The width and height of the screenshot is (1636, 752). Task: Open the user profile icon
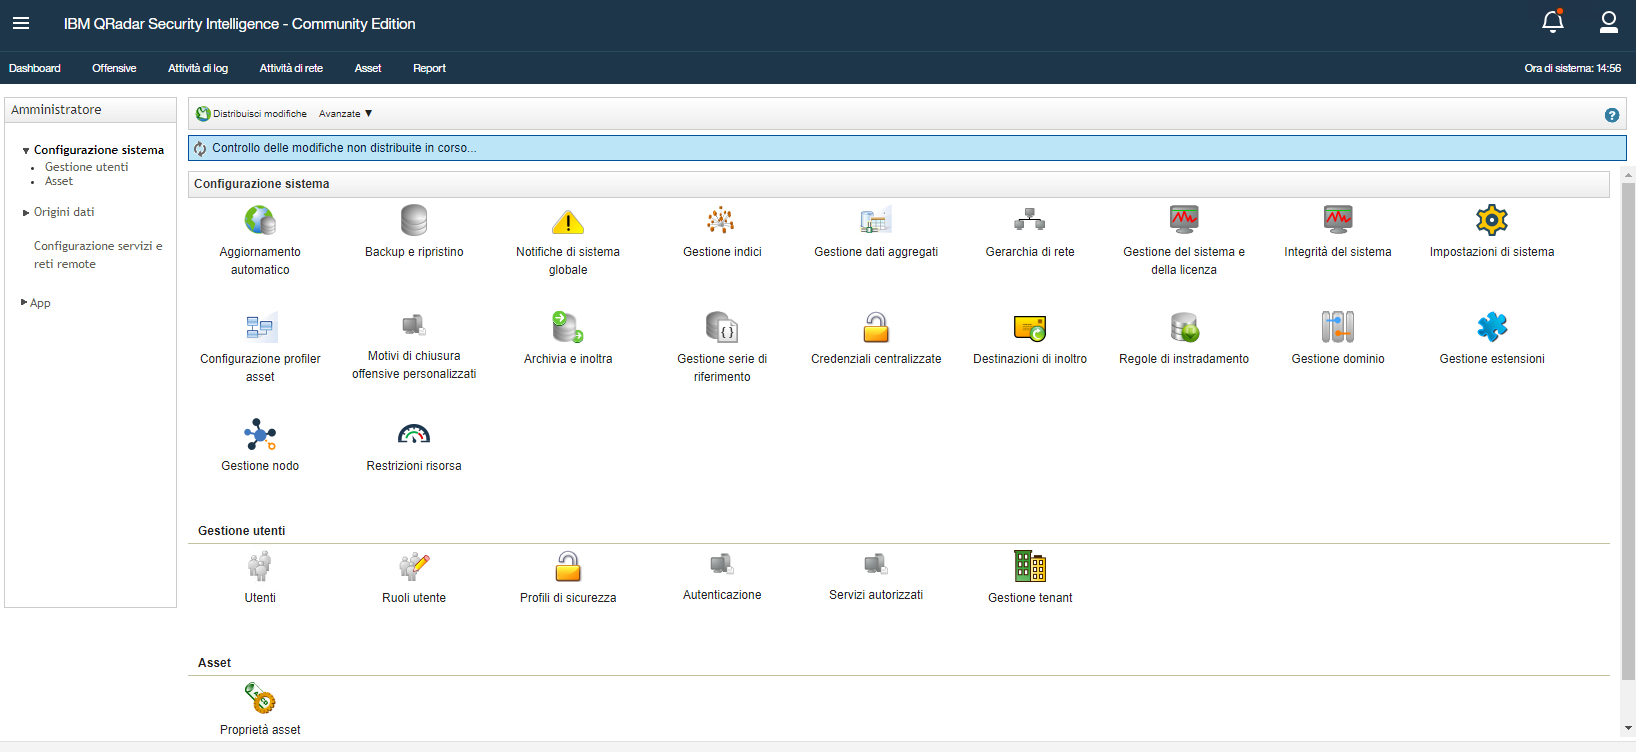1609,22
